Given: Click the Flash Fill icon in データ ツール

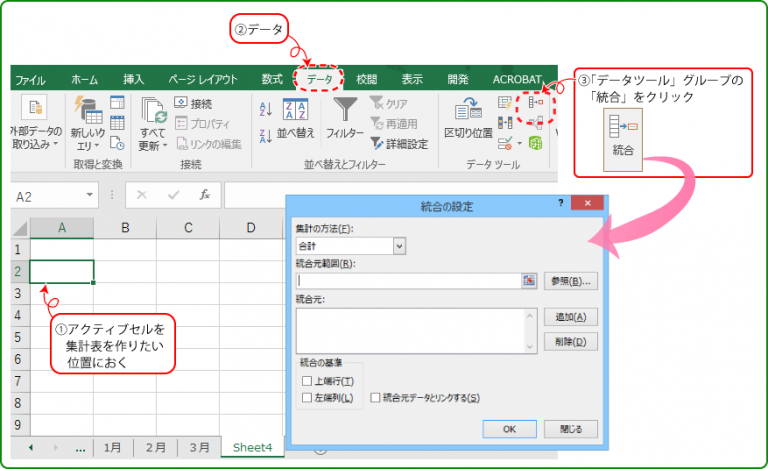Looking at the screenshot, I should tap(504, 102).
